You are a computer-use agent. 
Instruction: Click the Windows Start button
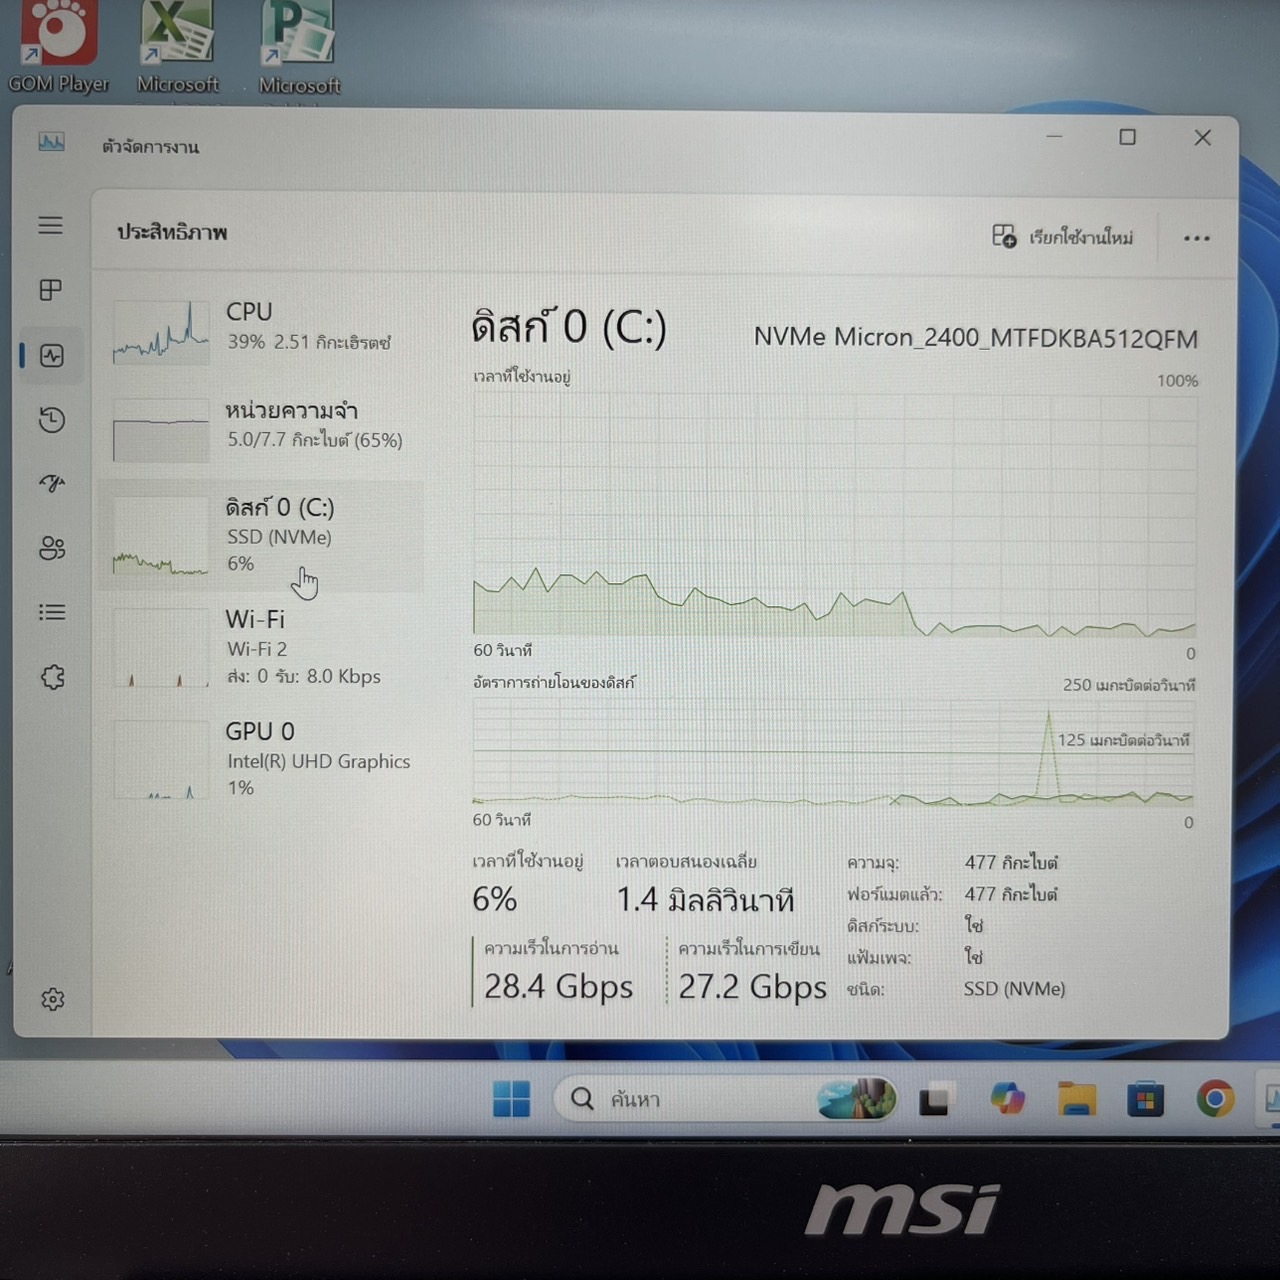click(512, 1099)
